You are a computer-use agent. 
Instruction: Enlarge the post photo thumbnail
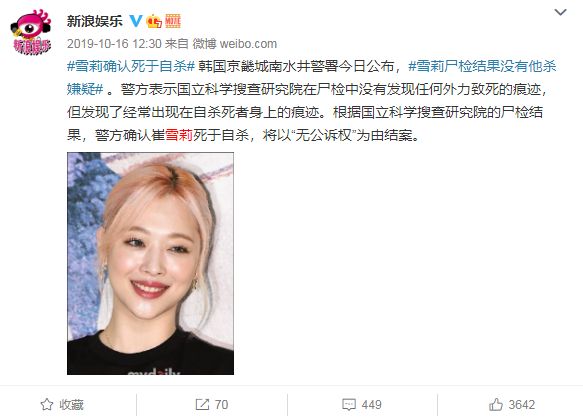click(151, 264)
